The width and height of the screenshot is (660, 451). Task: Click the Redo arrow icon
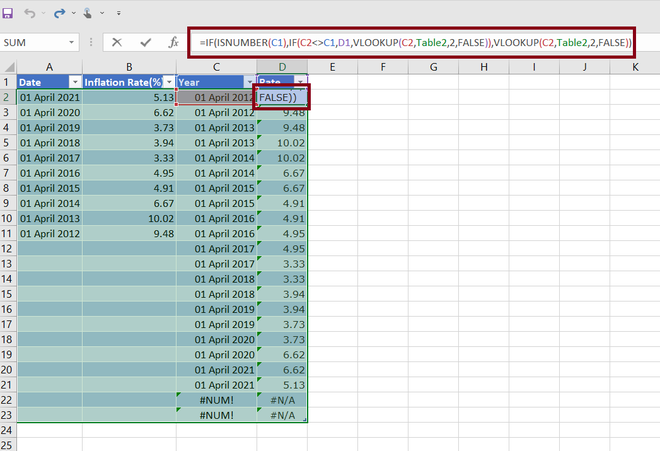[59, 13]
